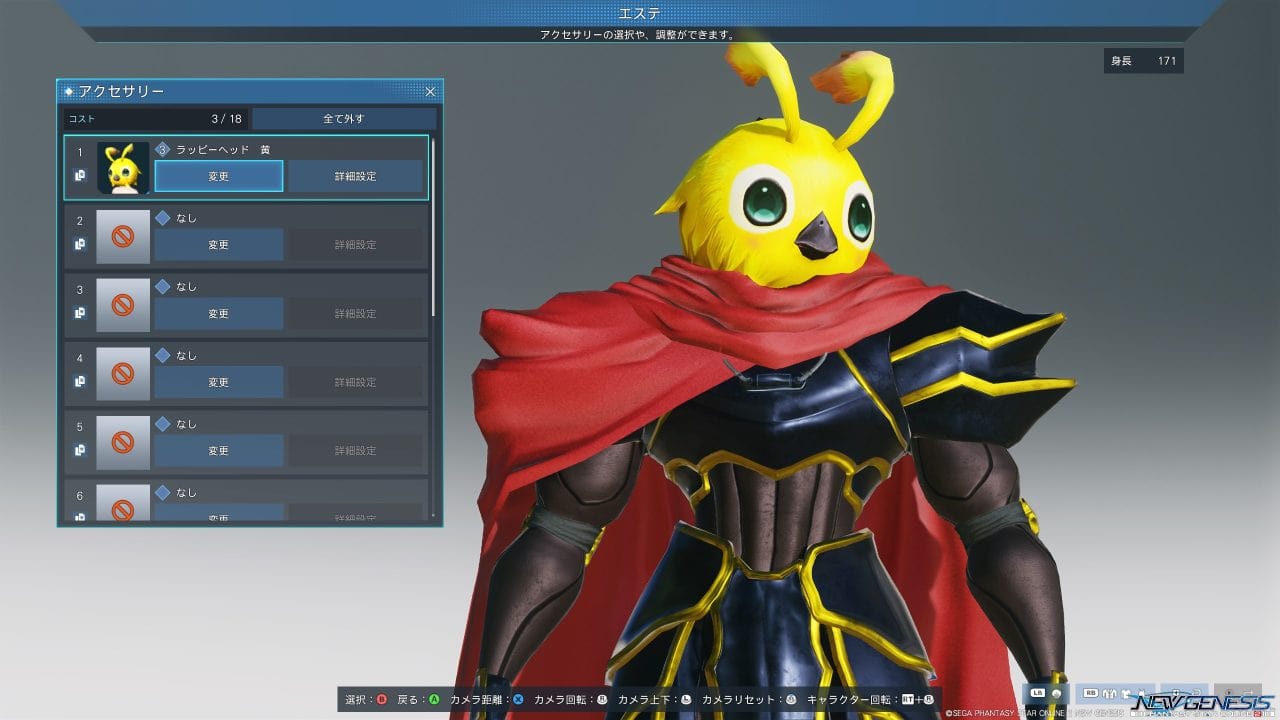This screenshot has width=1280, height=720.
Task: Open 詳細設定 for ラッピーヘッド 黄
Action: 356,176
